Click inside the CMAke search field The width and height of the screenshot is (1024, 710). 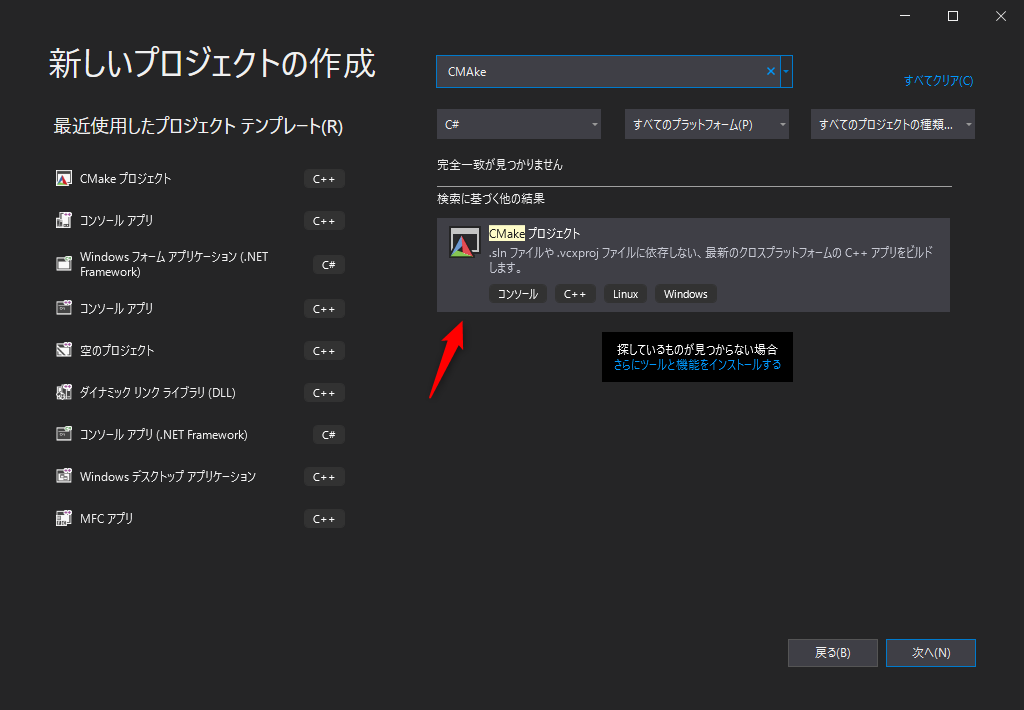pyautogui.click(x=600, y=71)
